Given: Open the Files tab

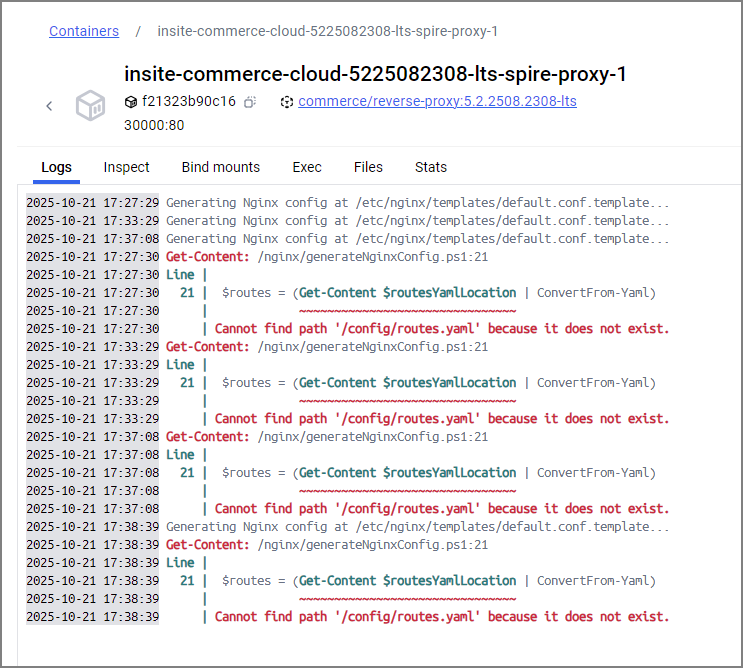Looking at the screenshot, I should [368, 167].
